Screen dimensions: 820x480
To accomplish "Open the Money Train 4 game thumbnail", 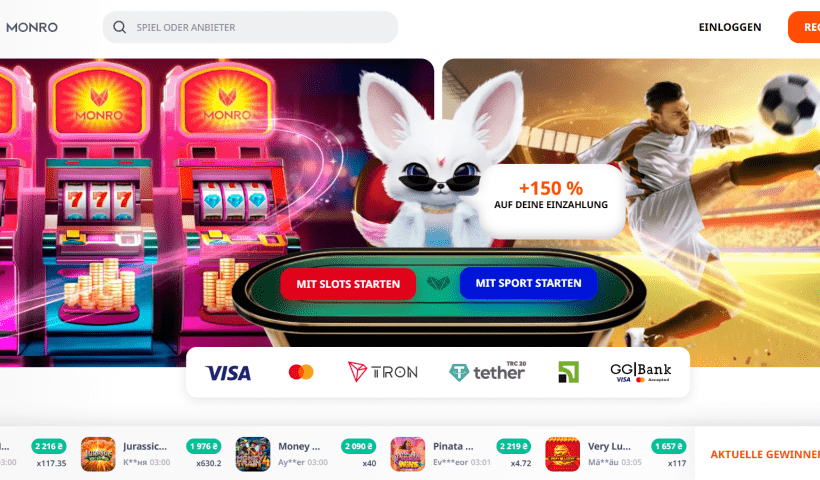I will click(253, 454).
